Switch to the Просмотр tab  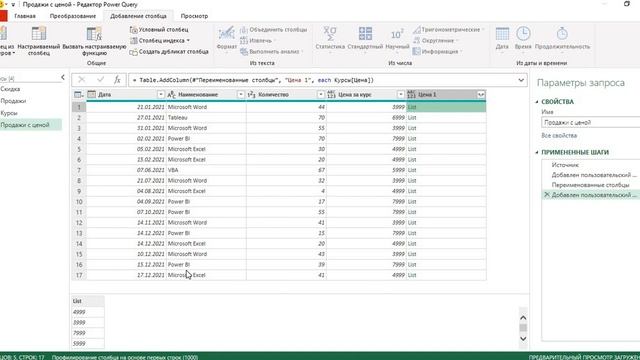pos(194,16)
